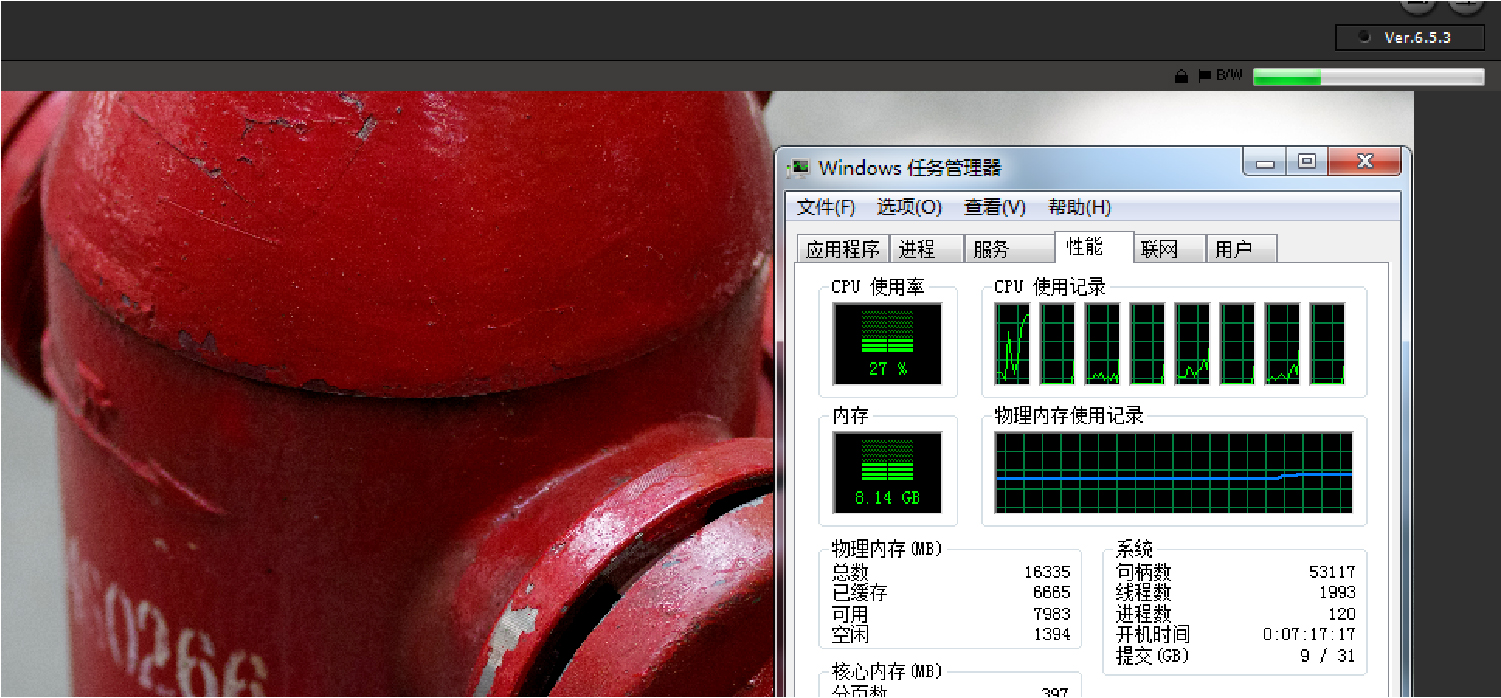This screenshot has width=1501, height=698.
Task: Switch to the 应用程序 tab
Action: click(x=842, y=249)
